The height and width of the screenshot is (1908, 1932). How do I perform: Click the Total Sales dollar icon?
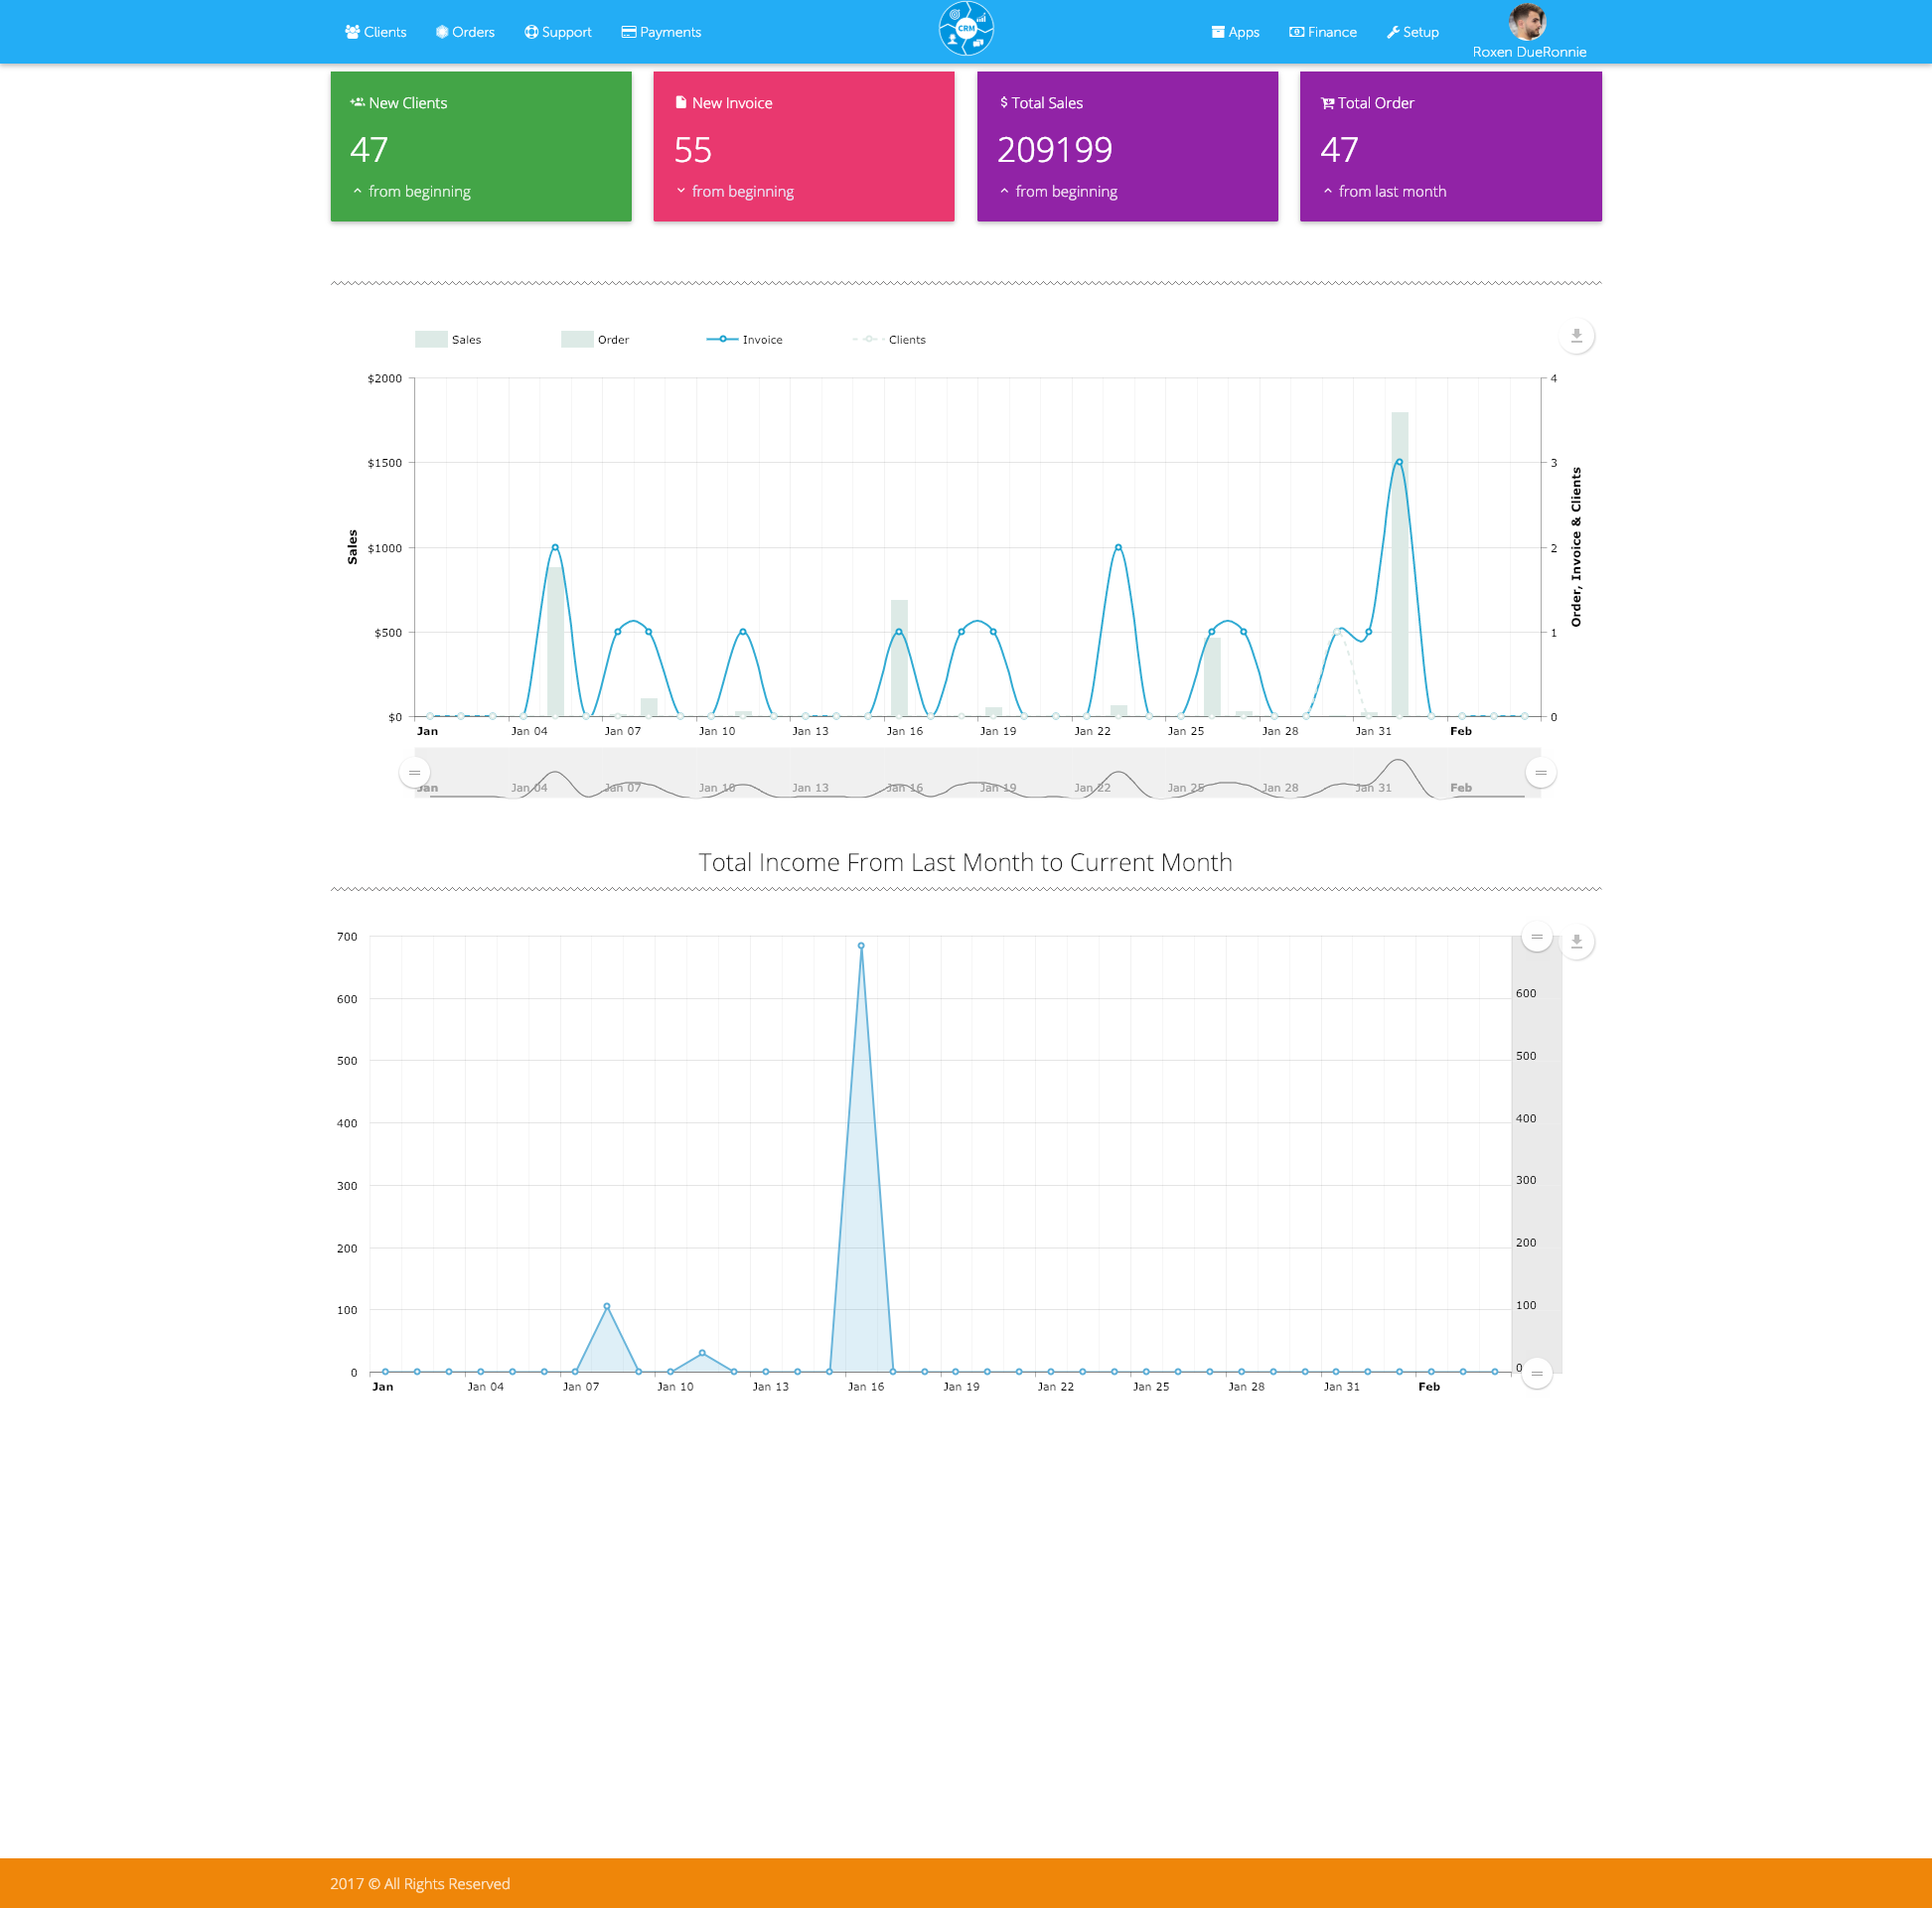pyautogui.click(x=1003, y=102)
